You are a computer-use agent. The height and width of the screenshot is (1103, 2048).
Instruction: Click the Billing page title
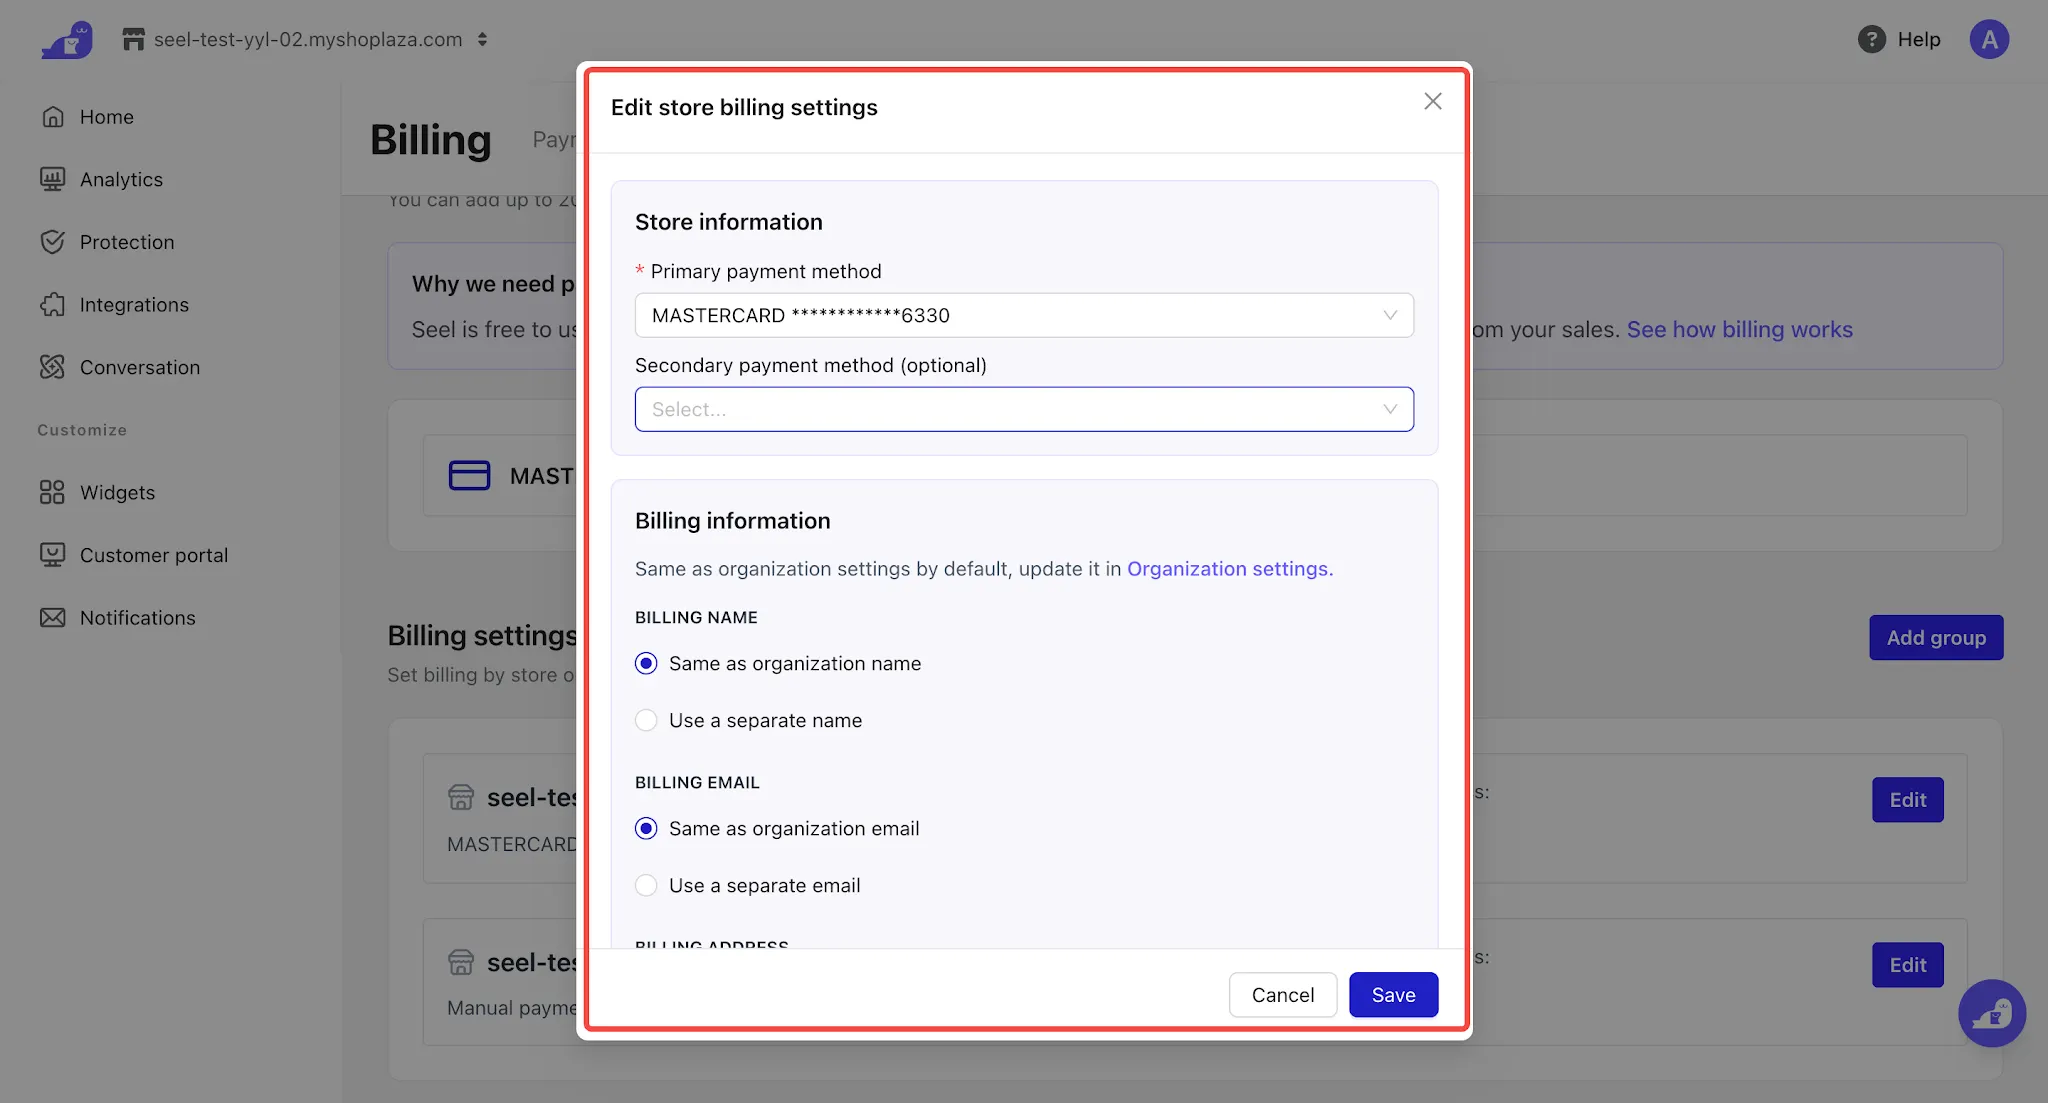431,140
